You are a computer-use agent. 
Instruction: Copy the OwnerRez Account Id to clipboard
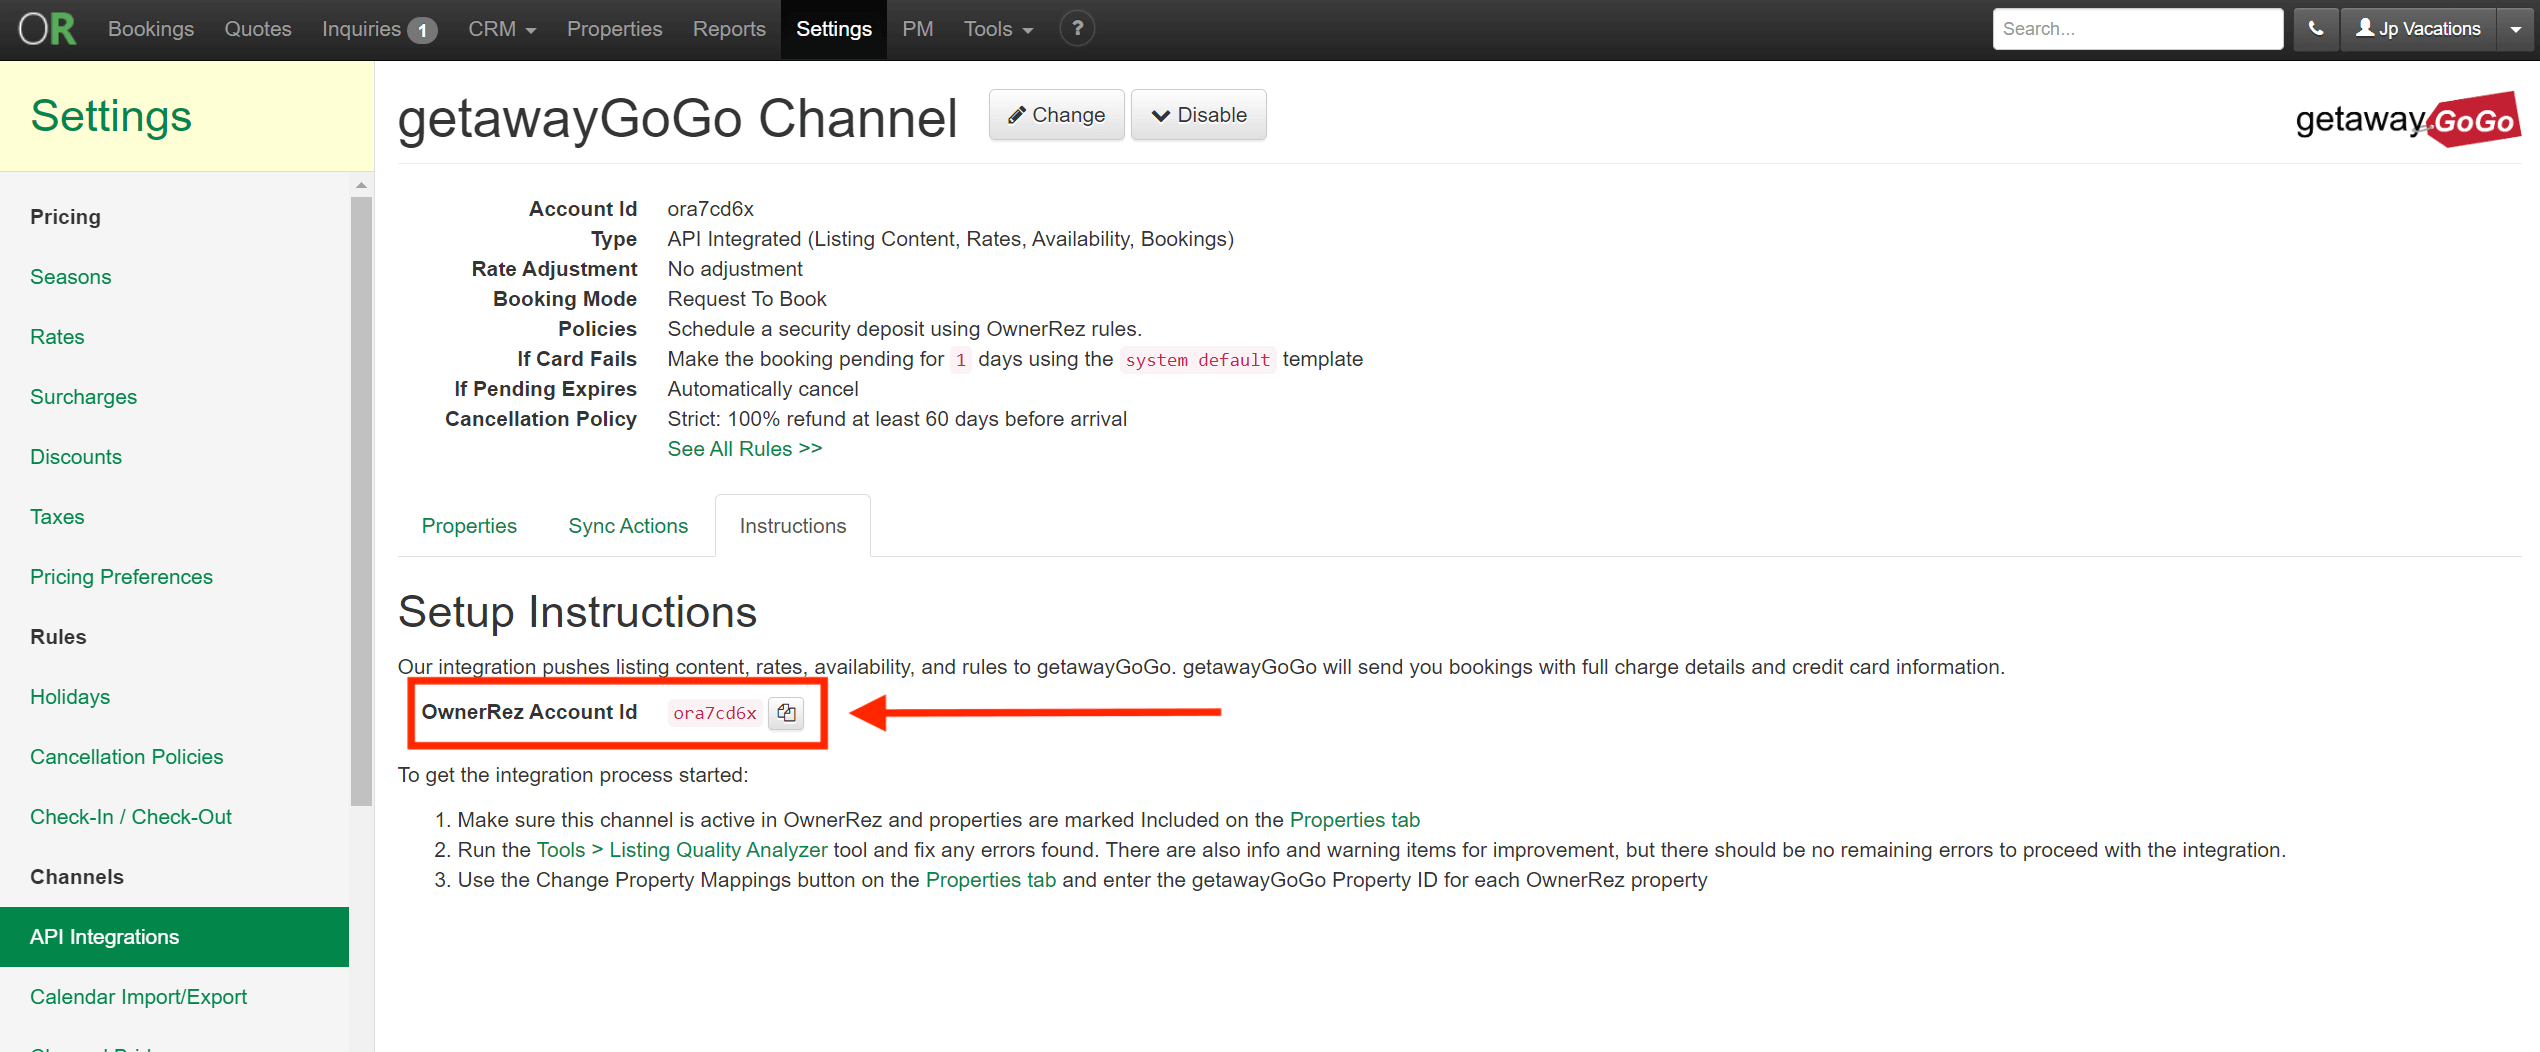786,713
